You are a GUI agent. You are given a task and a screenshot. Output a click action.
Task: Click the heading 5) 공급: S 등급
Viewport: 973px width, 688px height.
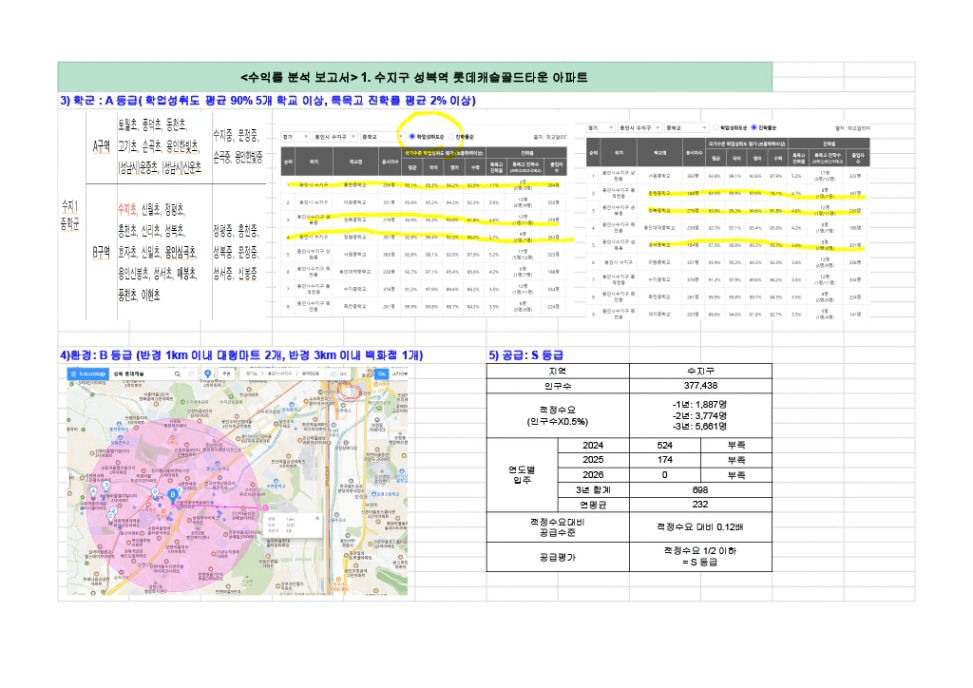pos(526,355)
